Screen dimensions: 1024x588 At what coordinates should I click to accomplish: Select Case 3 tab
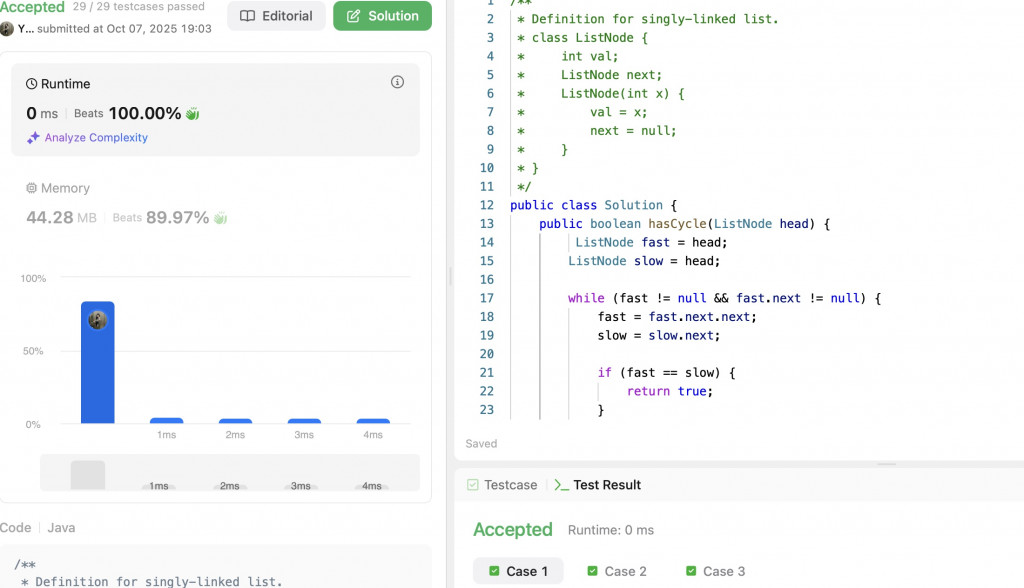(715, 571)
